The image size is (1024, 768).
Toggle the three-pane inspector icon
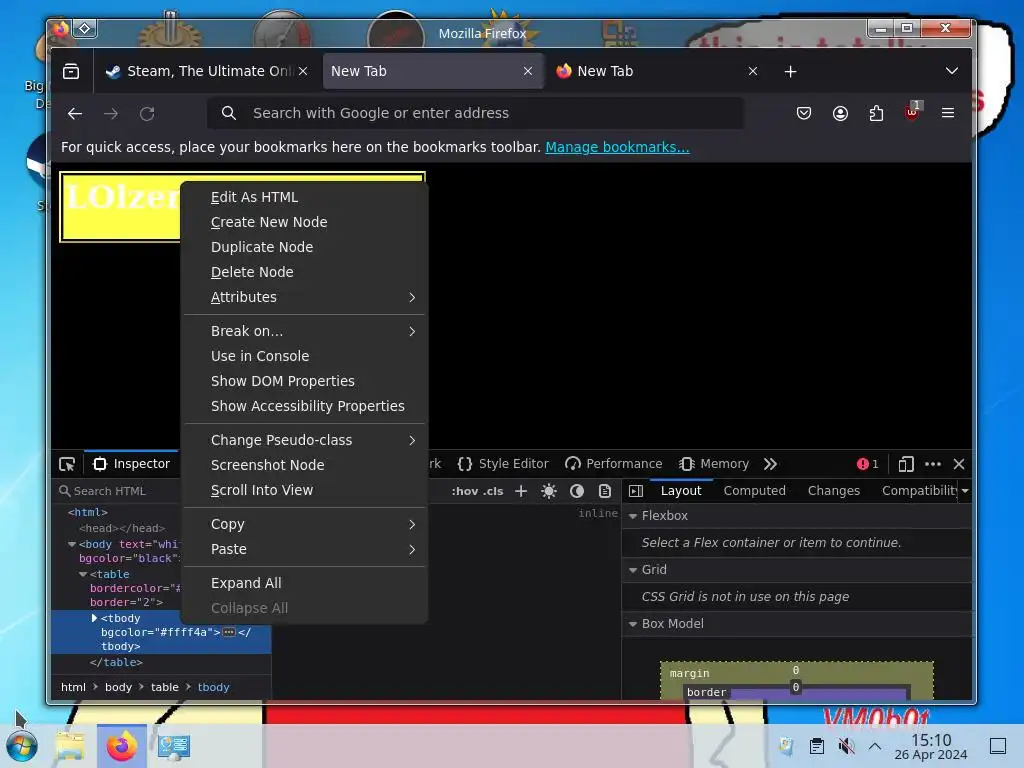click(636, 491)
